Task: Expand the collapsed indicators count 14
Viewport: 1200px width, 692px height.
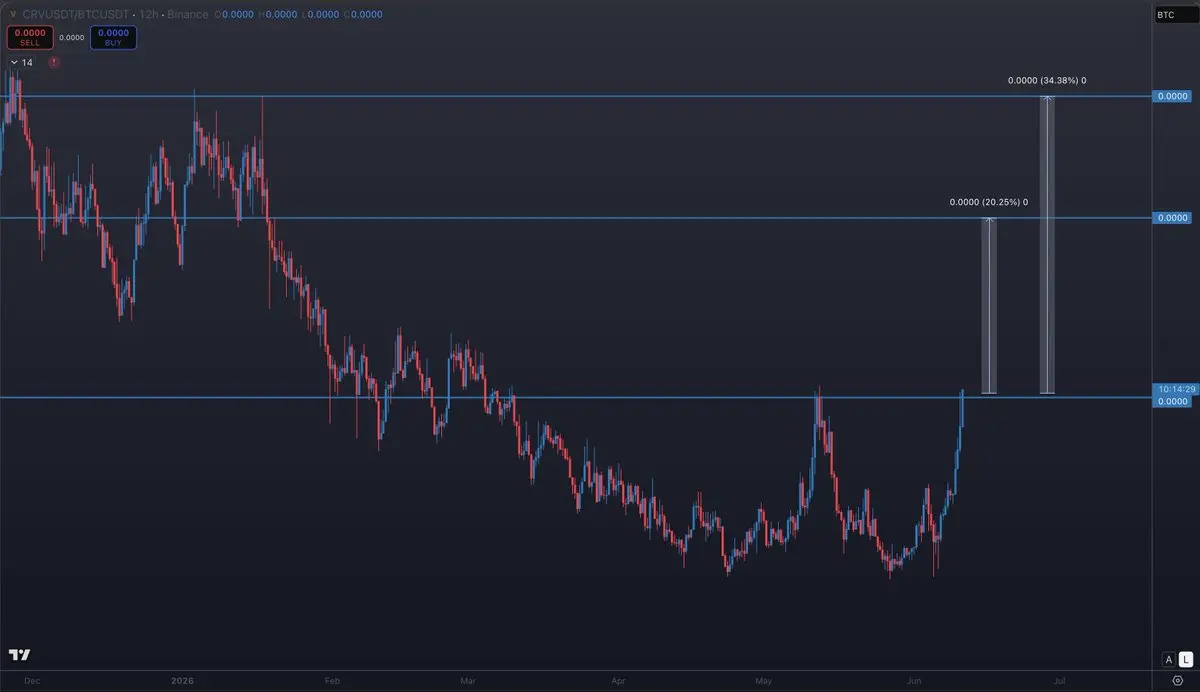Action: point(21,62)
